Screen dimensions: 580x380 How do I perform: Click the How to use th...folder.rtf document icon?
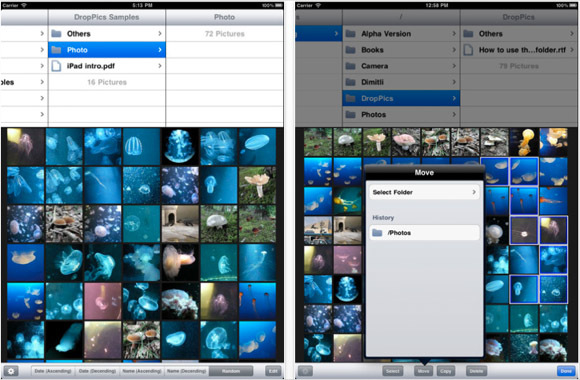click(x=468, y=50)
